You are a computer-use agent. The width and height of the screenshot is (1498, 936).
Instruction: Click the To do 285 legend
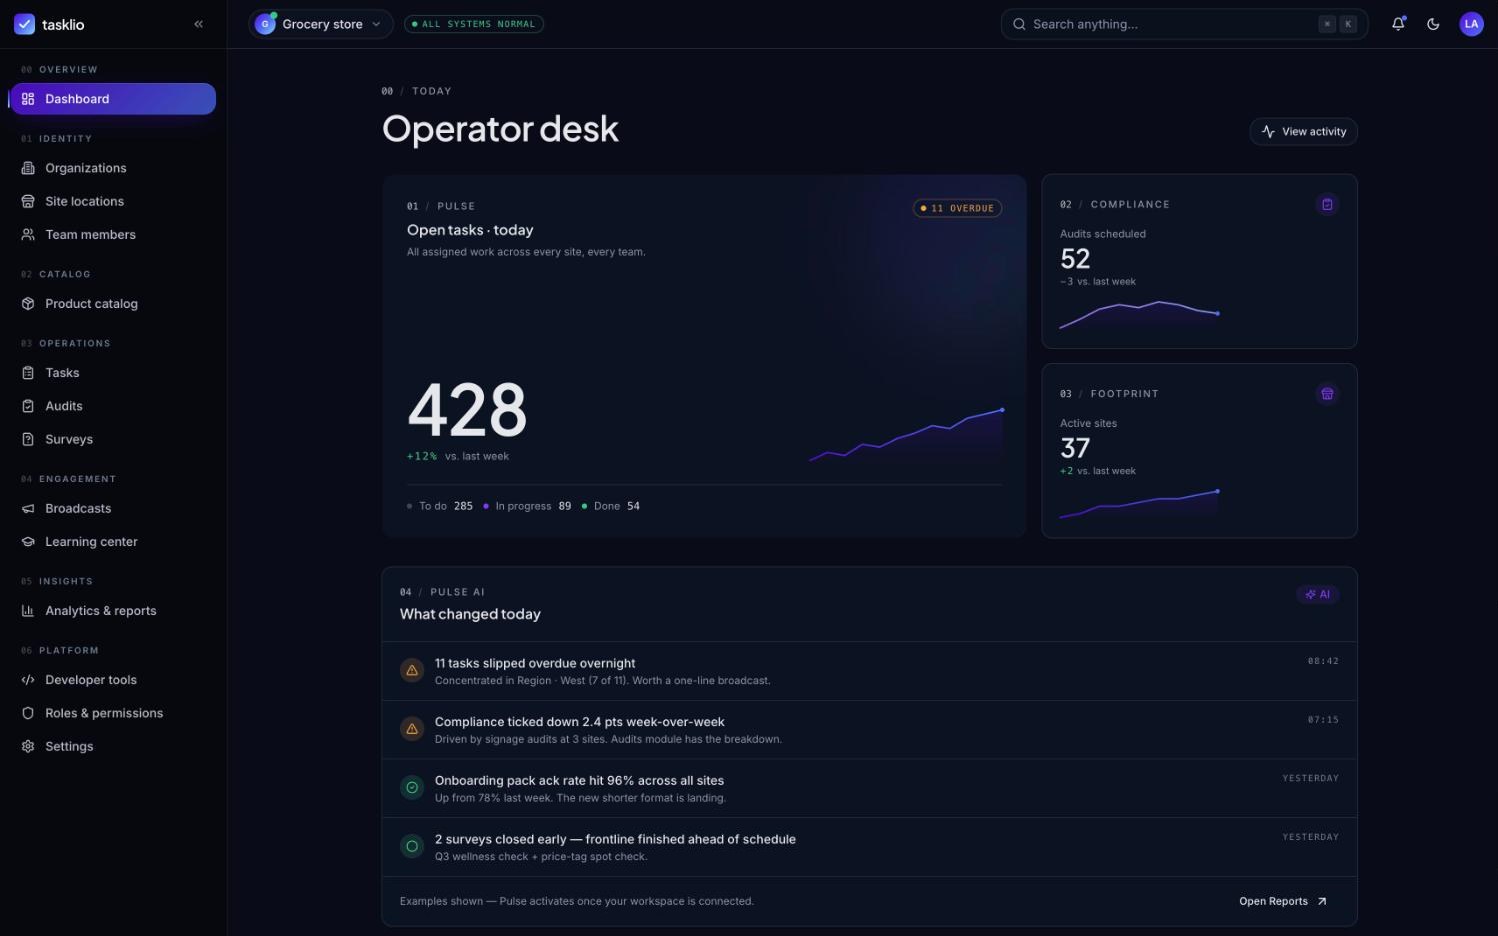[440, 506]
